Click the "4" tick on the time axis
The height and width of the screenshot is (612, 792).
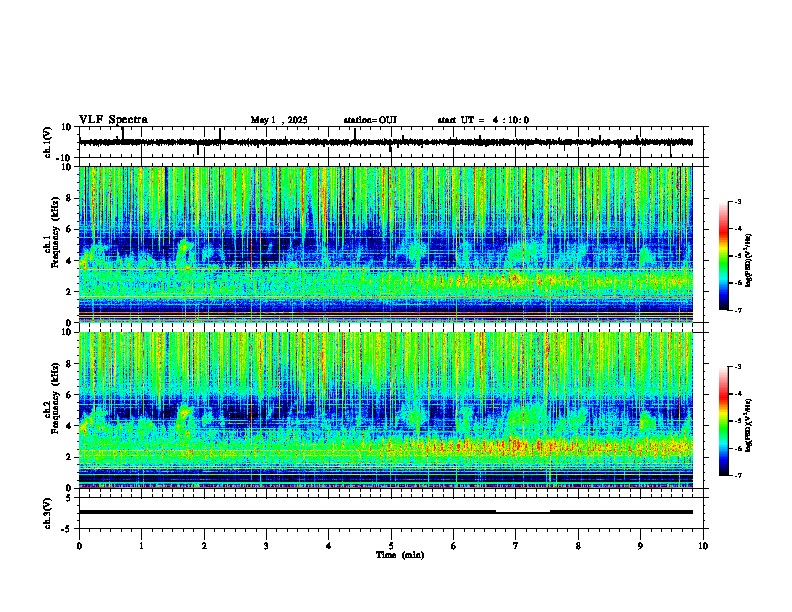point(329,546)
